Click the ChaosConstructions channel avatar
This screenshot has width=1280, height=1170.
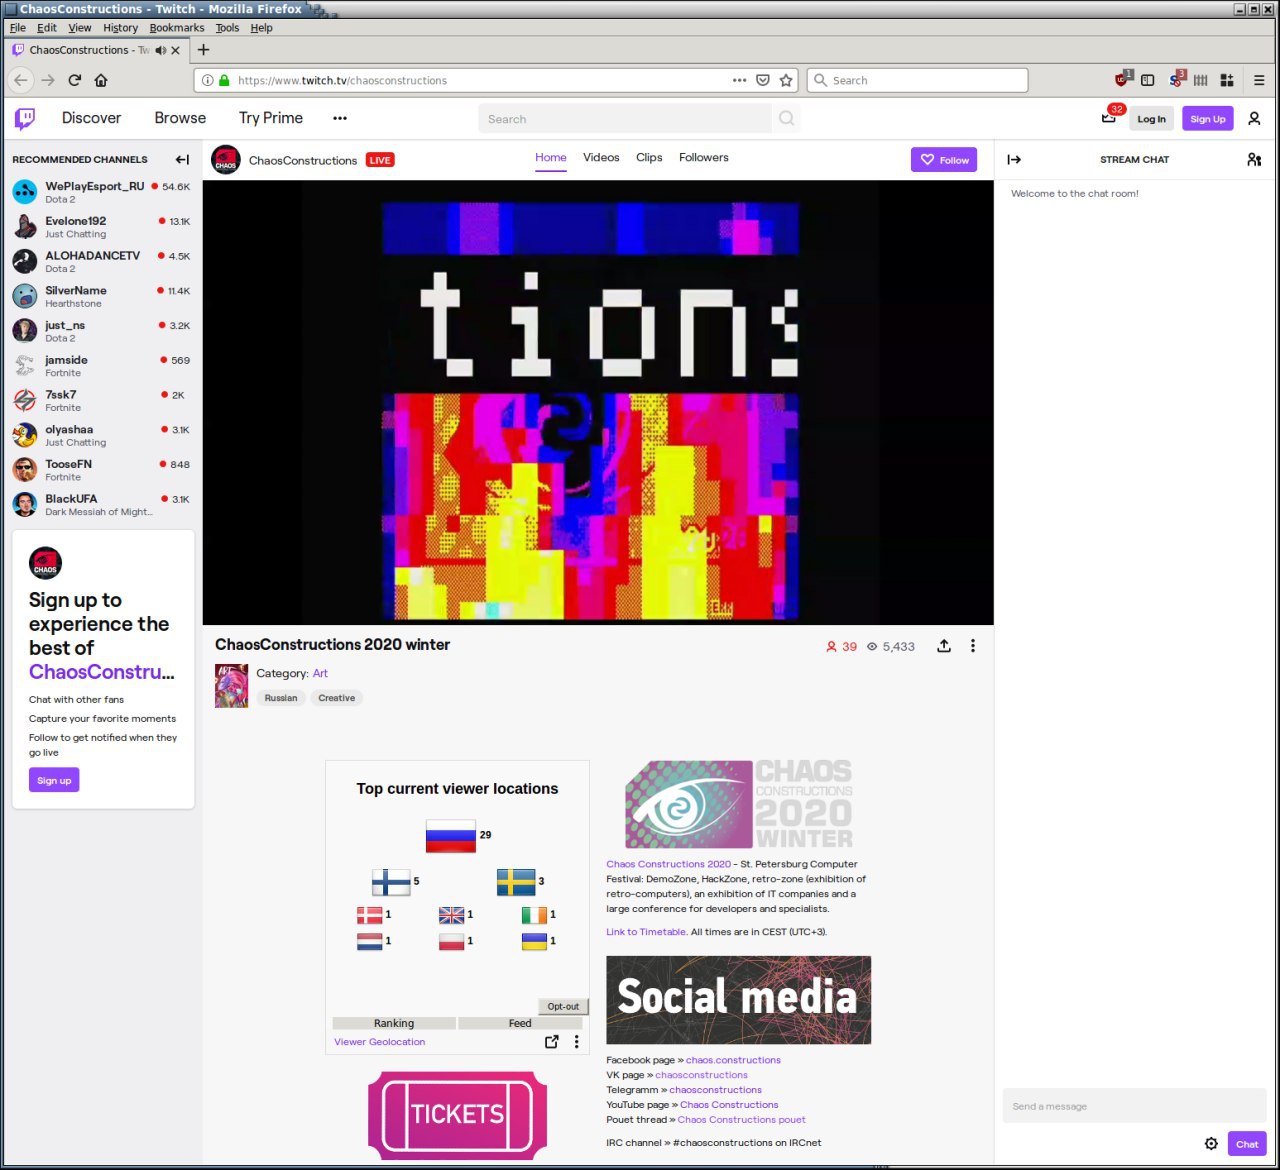pos(226,160)
